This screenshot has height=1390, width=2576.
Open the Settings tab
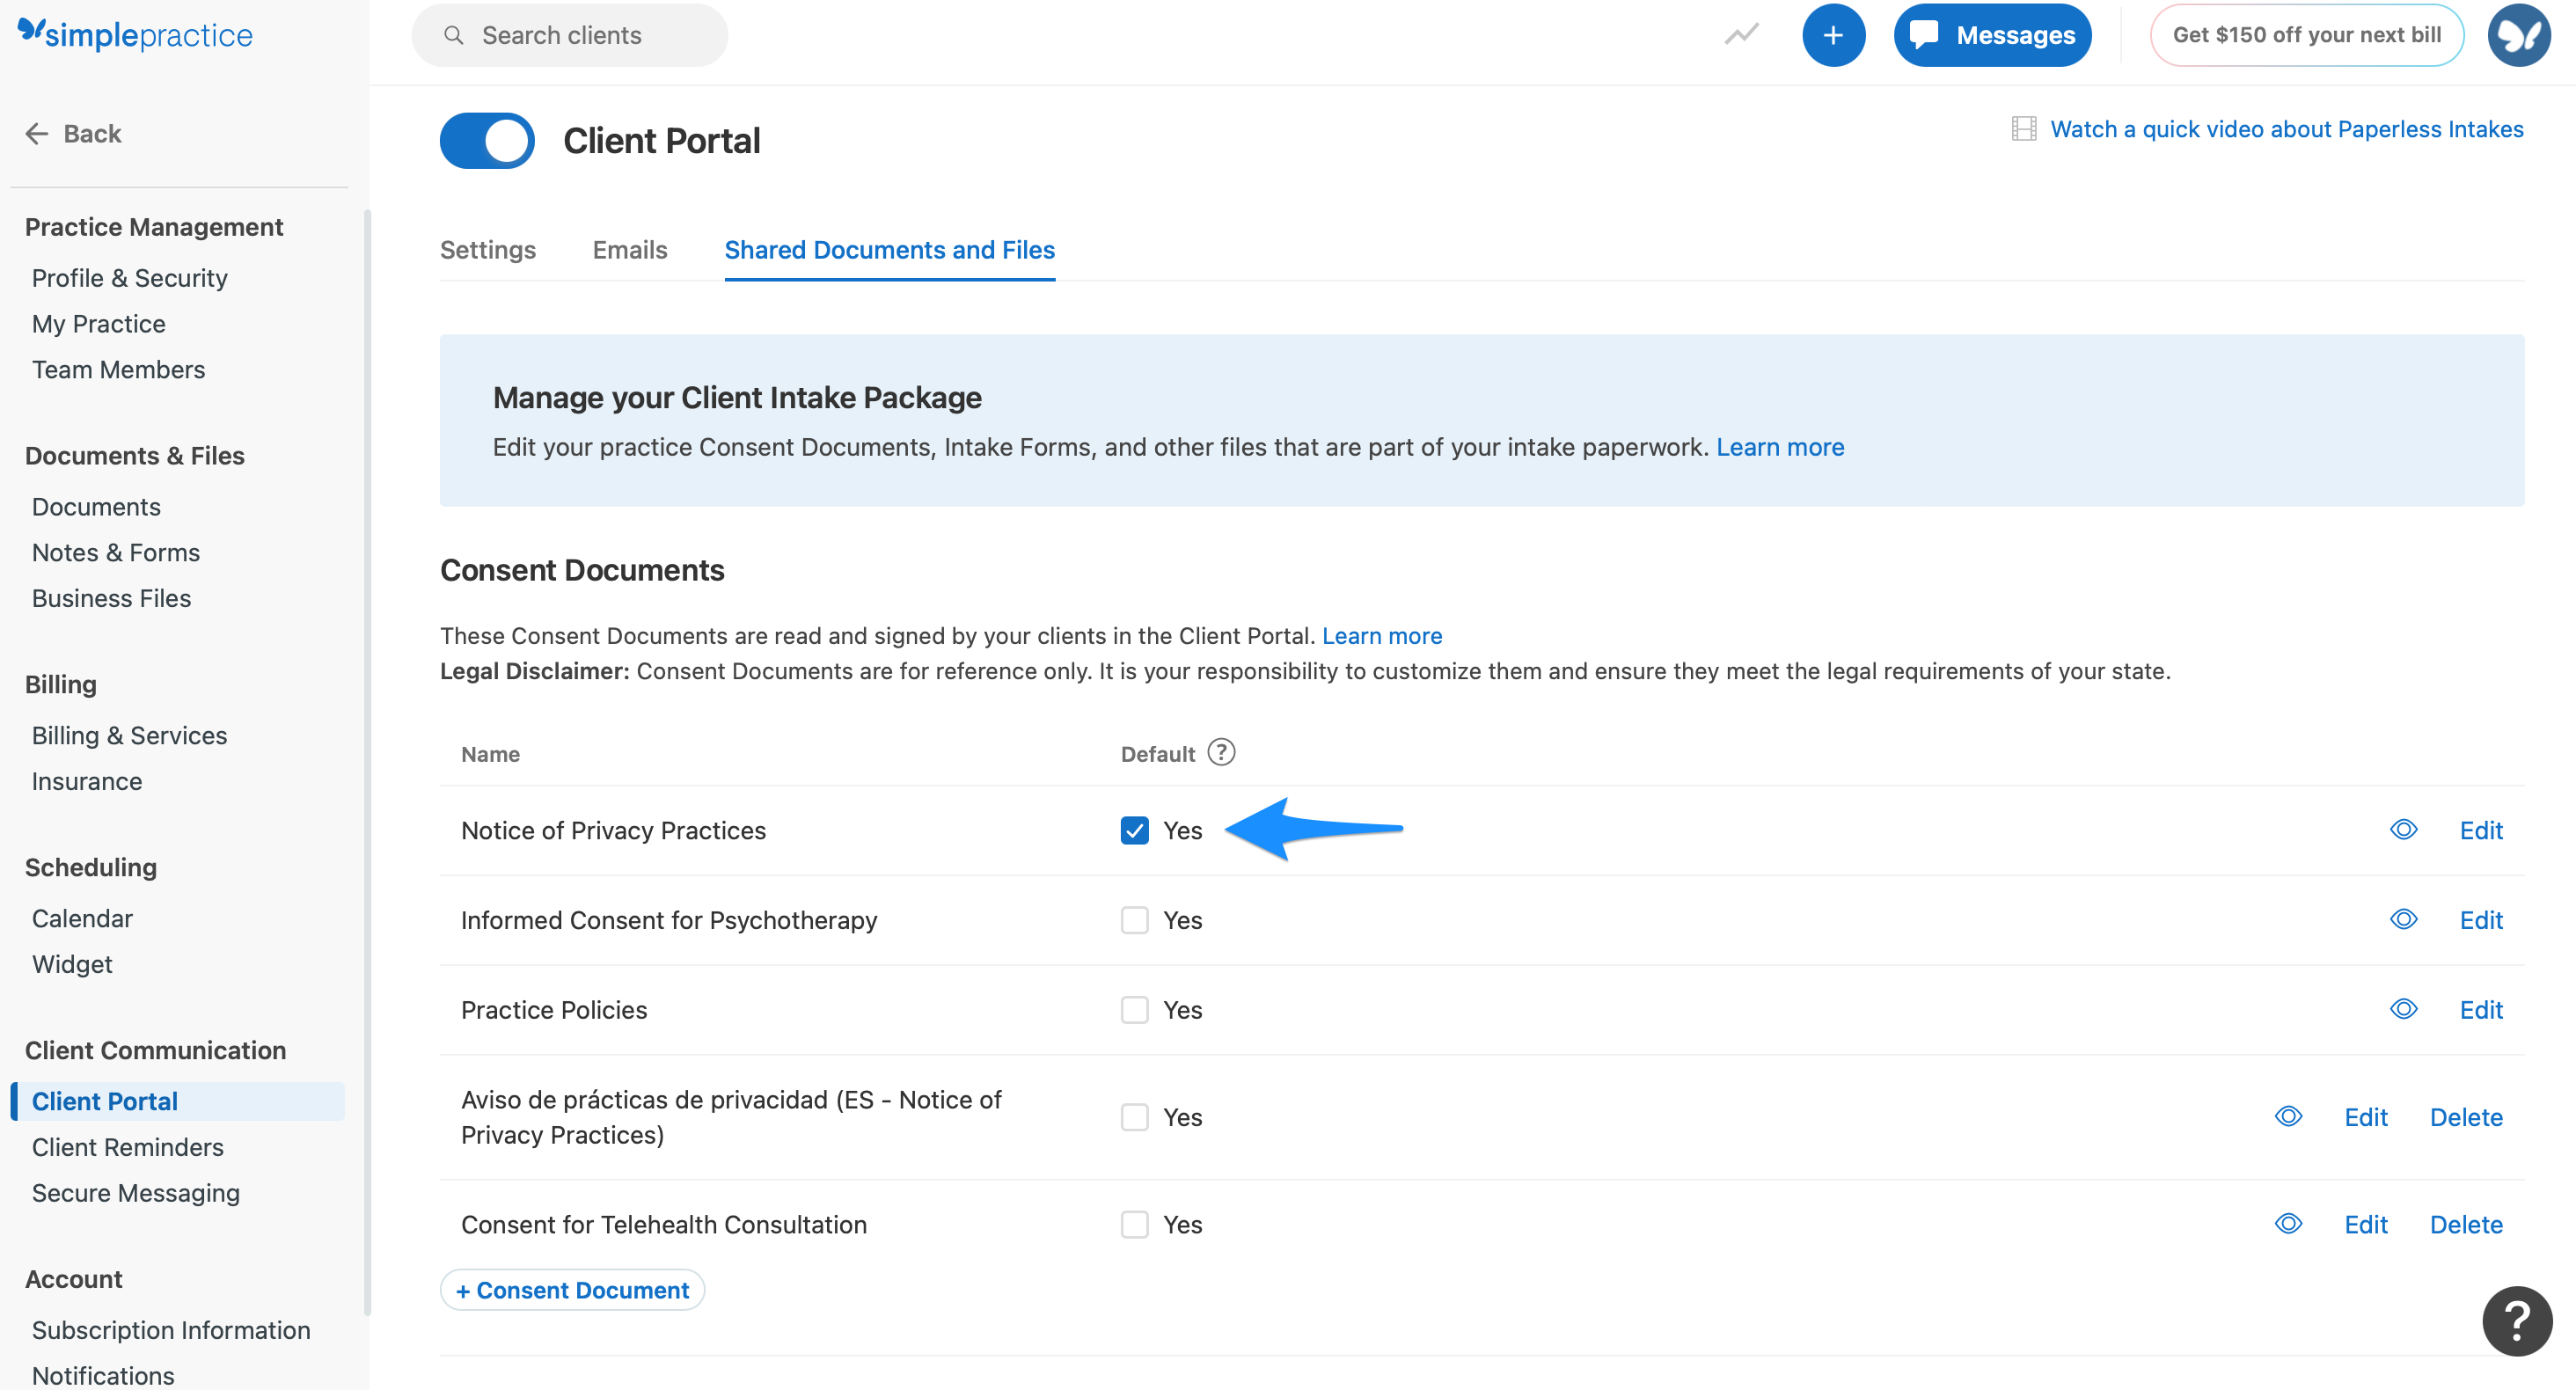tap(487, 250)
